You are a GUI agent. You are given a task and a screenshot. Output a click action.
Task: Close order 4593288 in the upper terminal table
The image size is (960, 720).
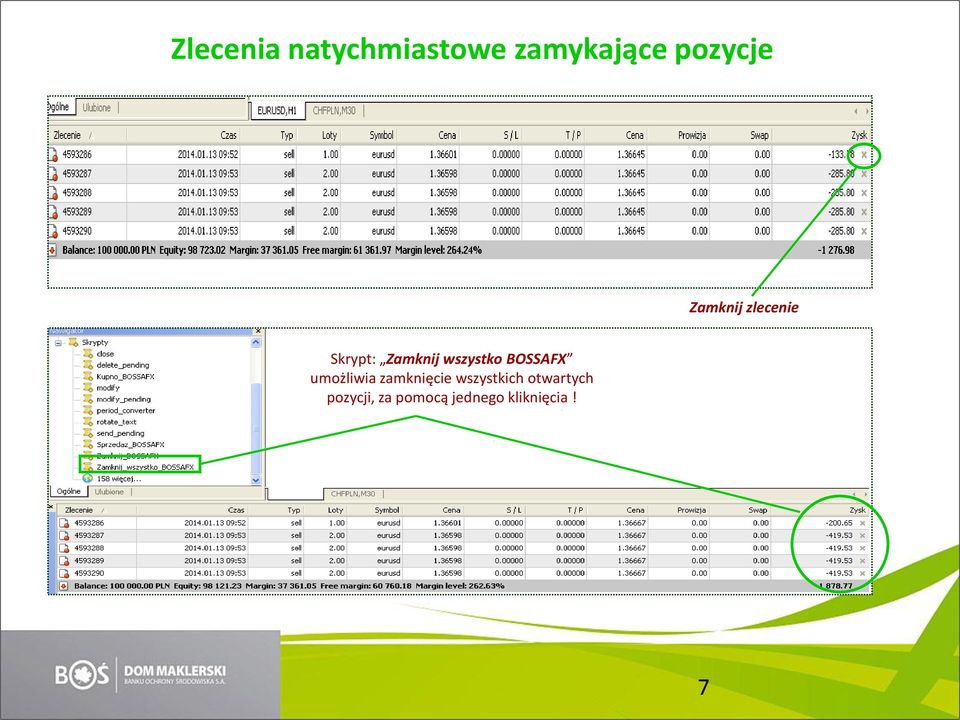click(x=864, y=193)
